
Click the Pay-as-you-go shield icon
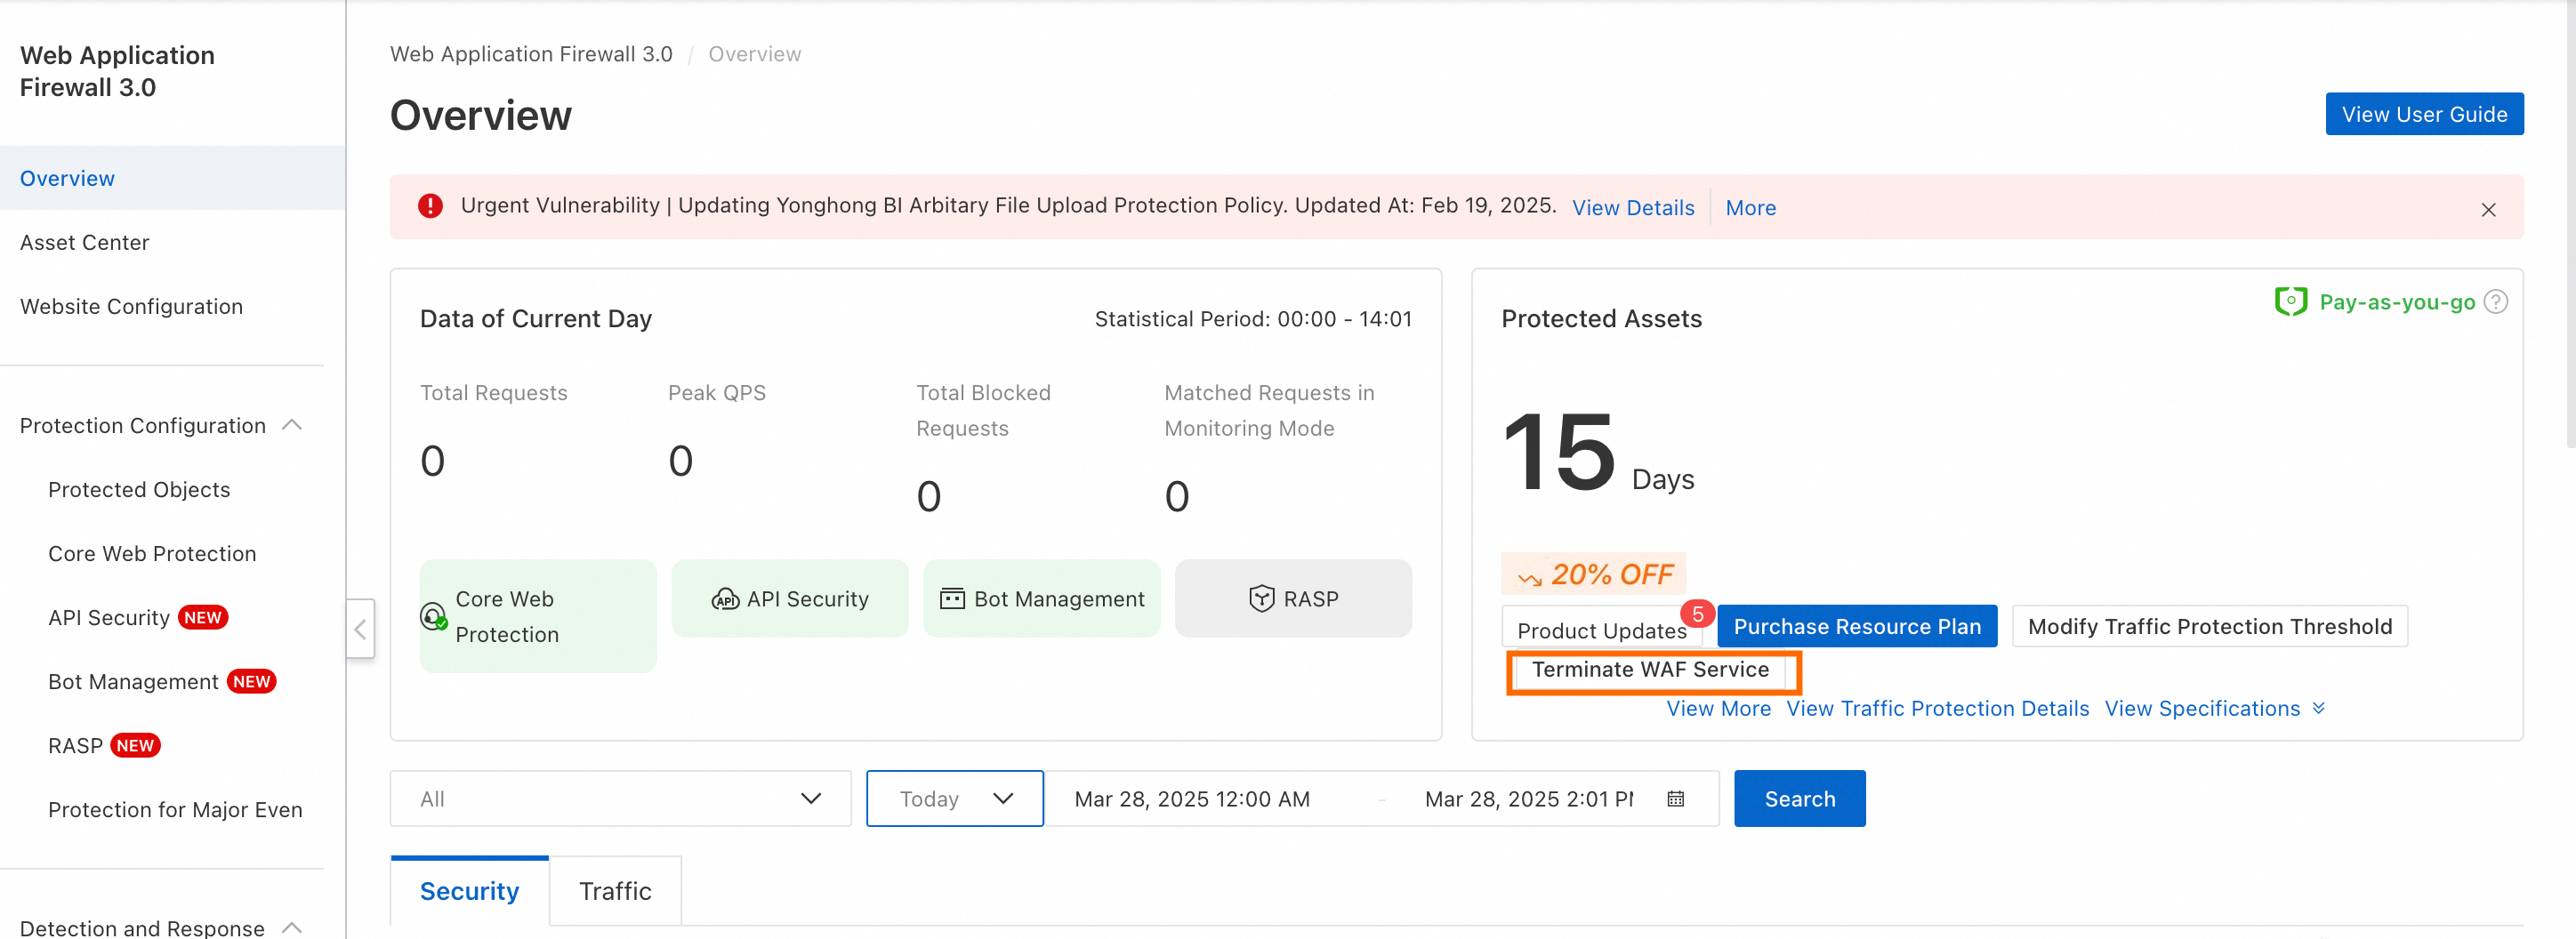point(2290,301)
